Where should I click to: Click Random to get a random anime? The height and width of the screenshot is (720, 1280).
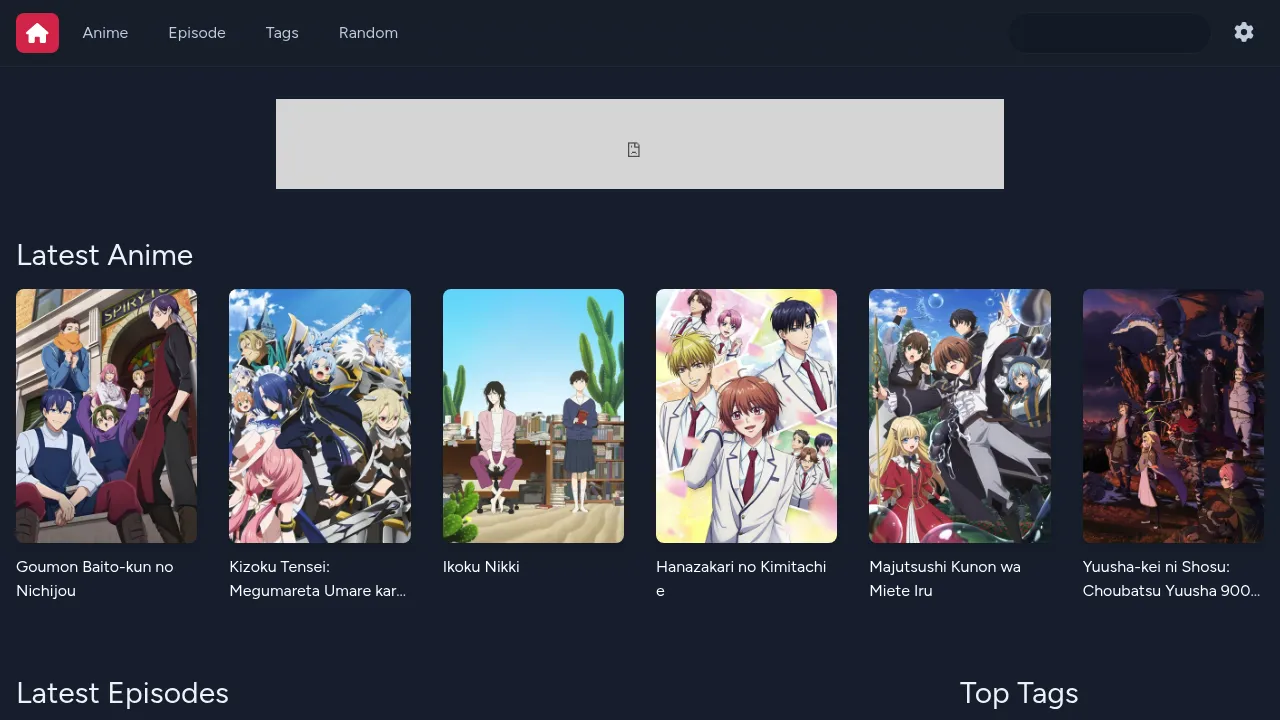tap(368, 32)
